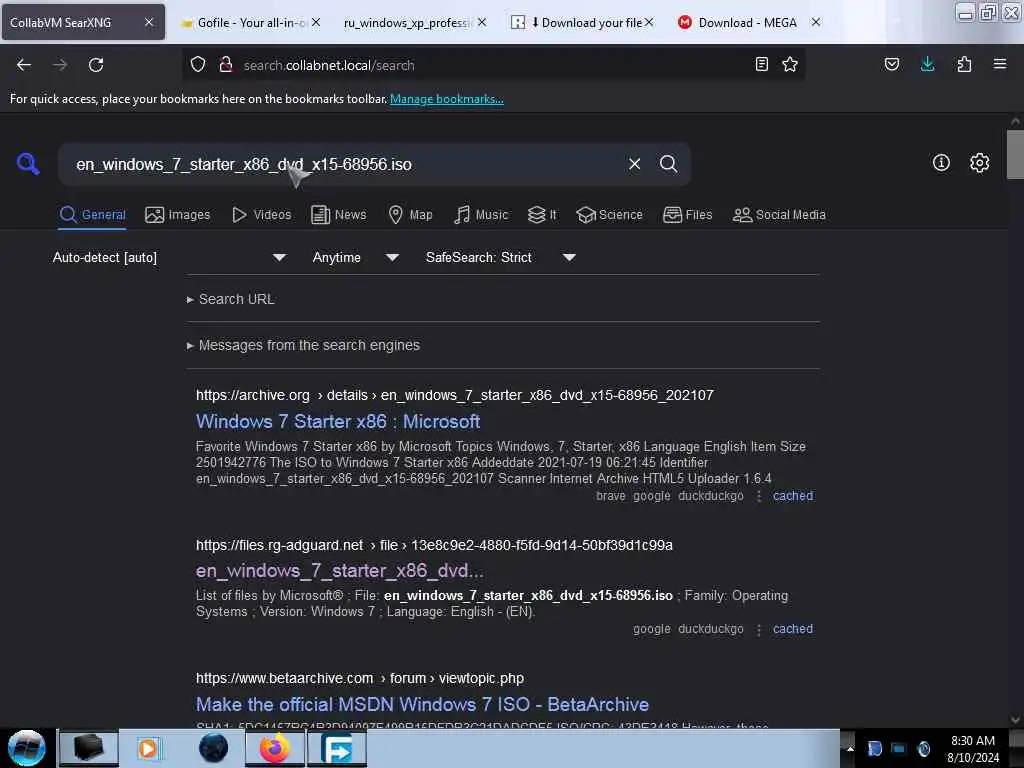Switch to the Gofile tab
Viewport: 1024px width, 768px height.
coord(249,23)
